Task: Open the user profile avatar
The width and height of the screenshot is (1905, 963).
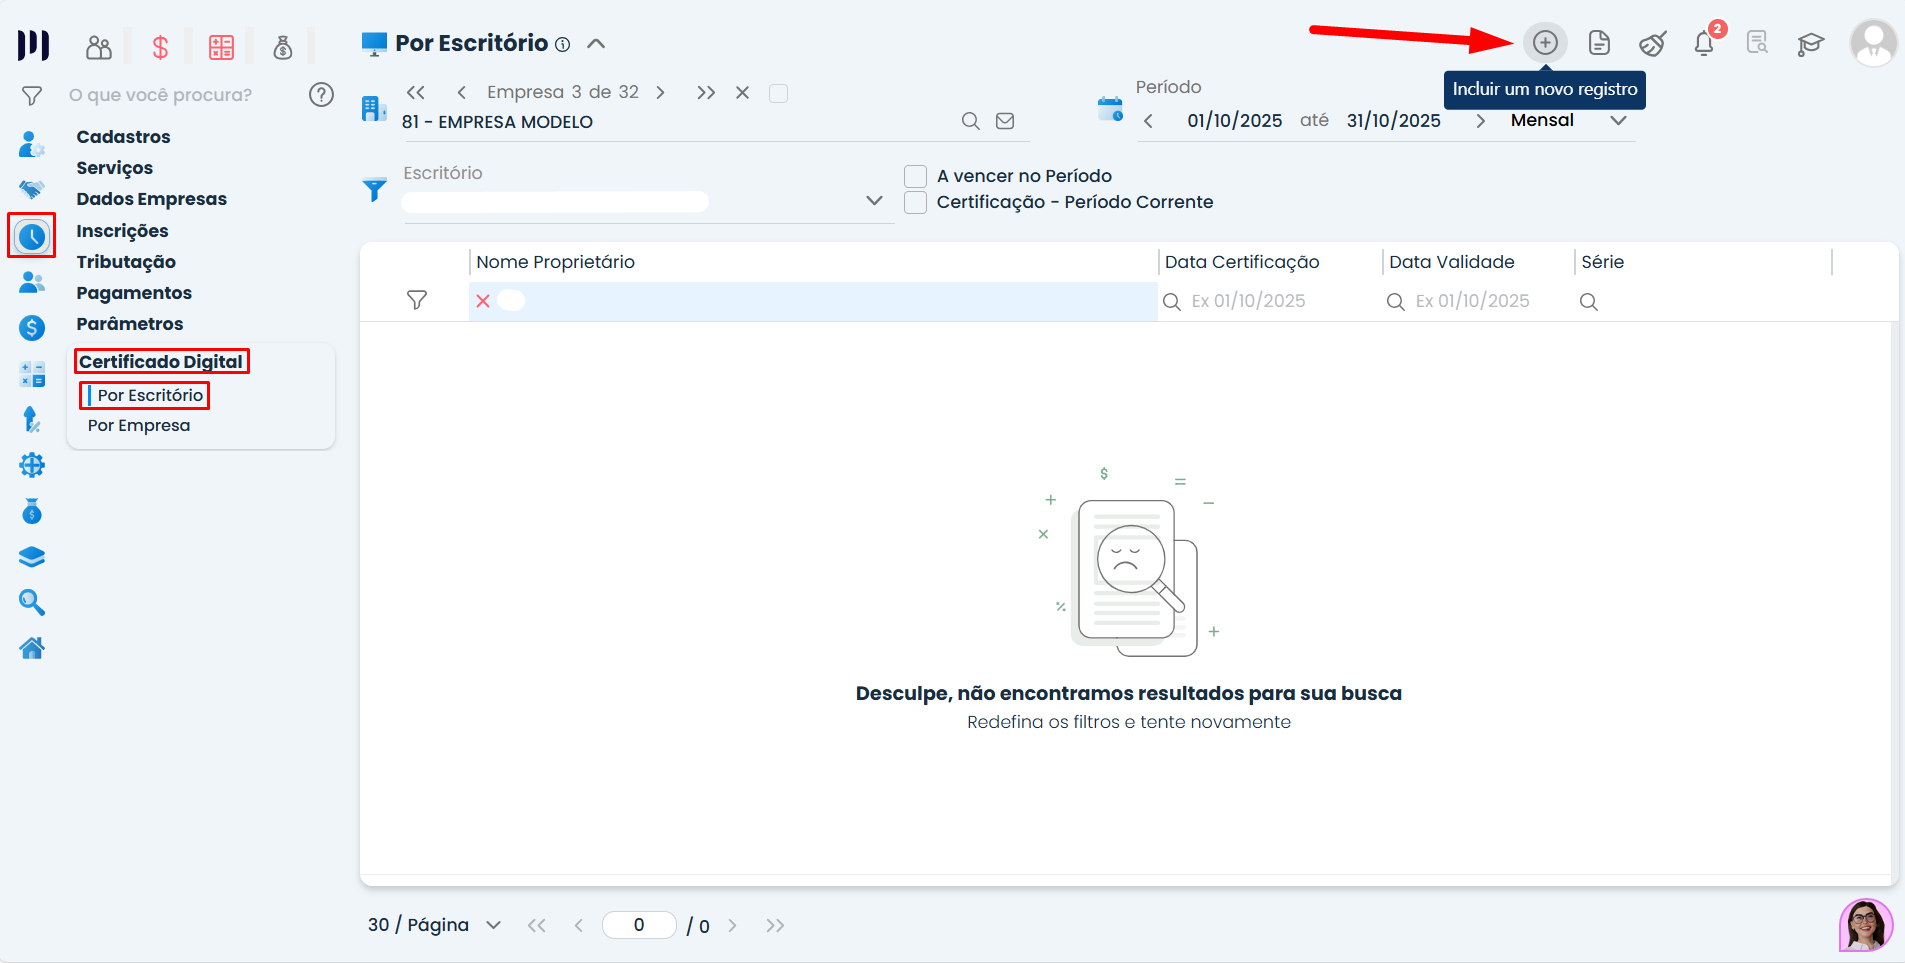Action: [x=1872, y=43]
